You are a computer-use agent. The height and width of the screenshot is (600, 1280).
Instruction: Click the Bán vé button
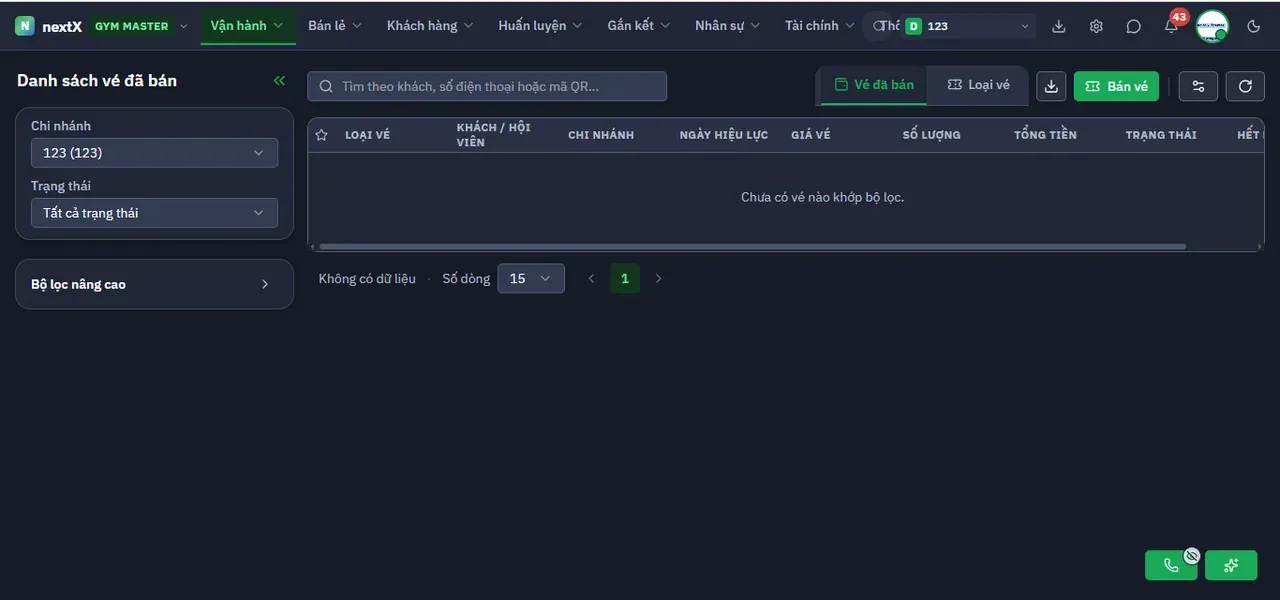click(x=1116, y=86)
